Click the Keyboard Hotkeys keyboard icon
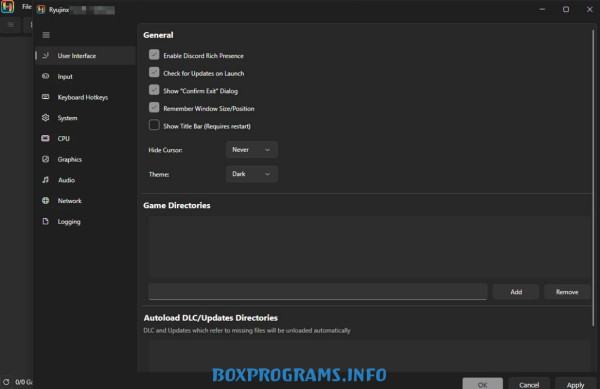 [46, 97]
